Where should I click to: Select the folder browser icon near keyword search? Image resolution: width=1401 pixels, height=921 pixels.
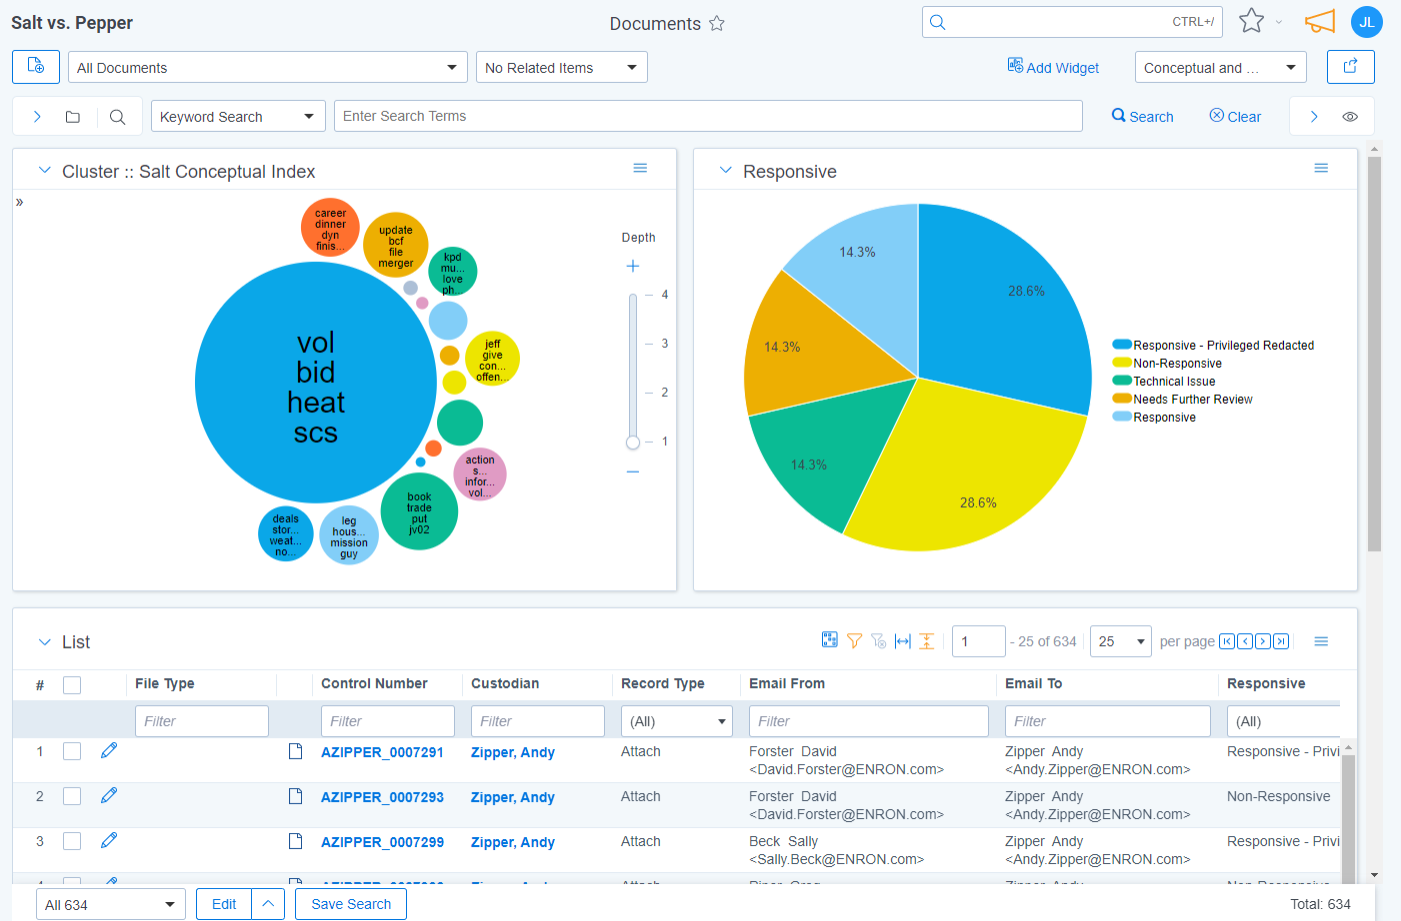point(72,116)
